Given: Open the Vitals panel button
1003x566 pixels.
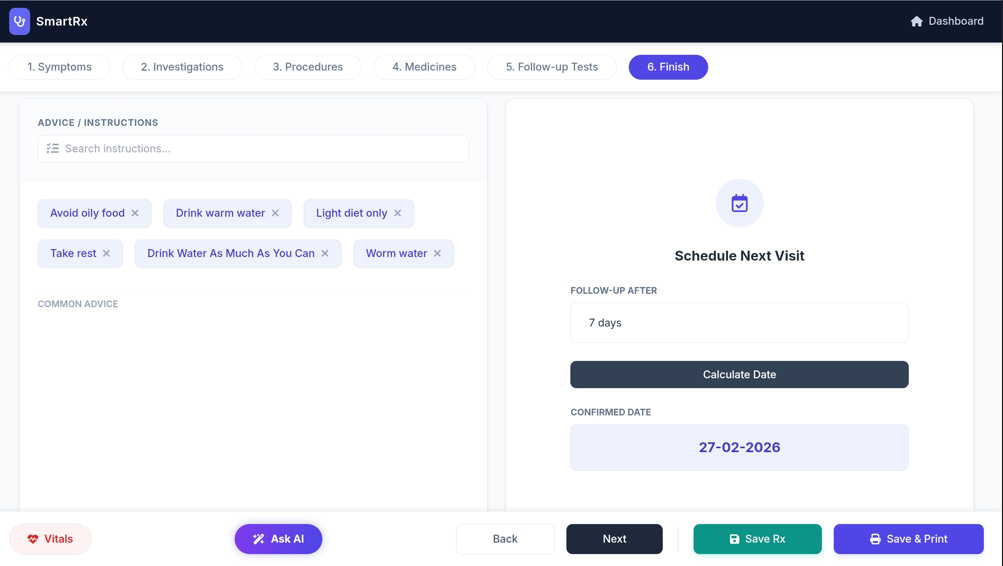Looking at the screenshot, I should point(51,539).
